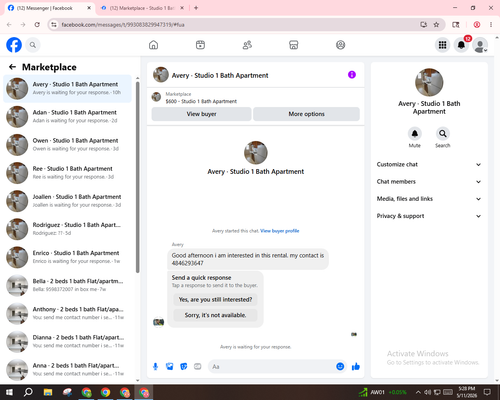500x400 pixels.
Task: Choose a sticker icon
Action: (184, 367)
